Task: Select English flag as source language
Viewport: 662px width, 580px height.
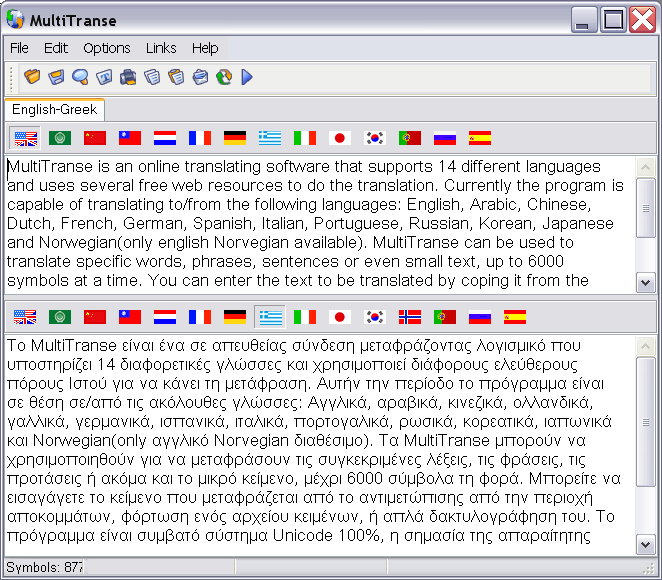Action: pyautogui.click(x=25, y=138)
